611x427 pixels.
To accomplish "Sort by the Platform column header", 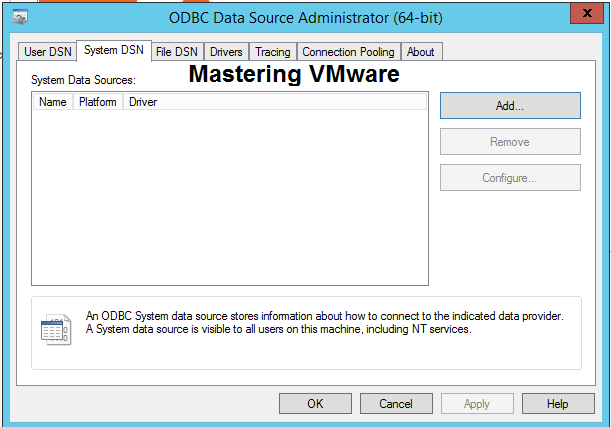I will (x=98, y=102).
